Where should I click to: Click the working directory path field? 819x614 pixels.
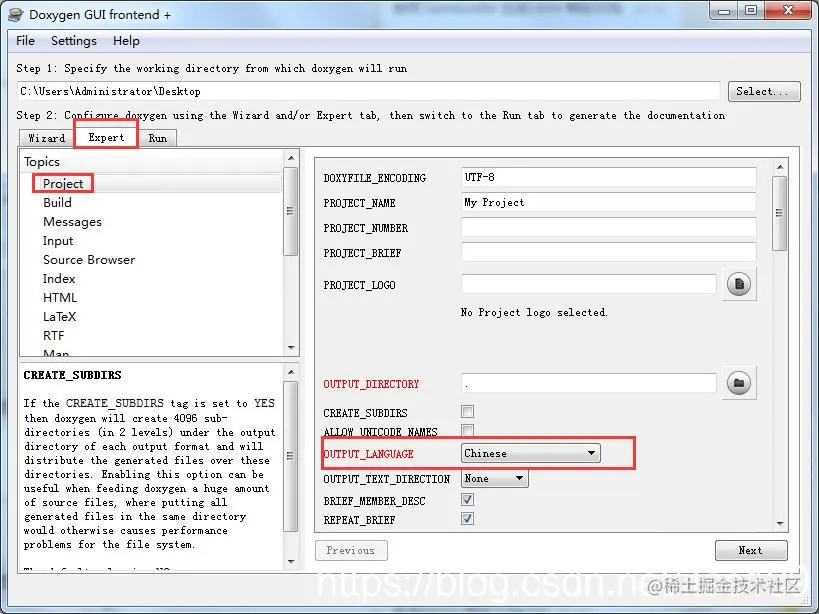click(368, 91)
